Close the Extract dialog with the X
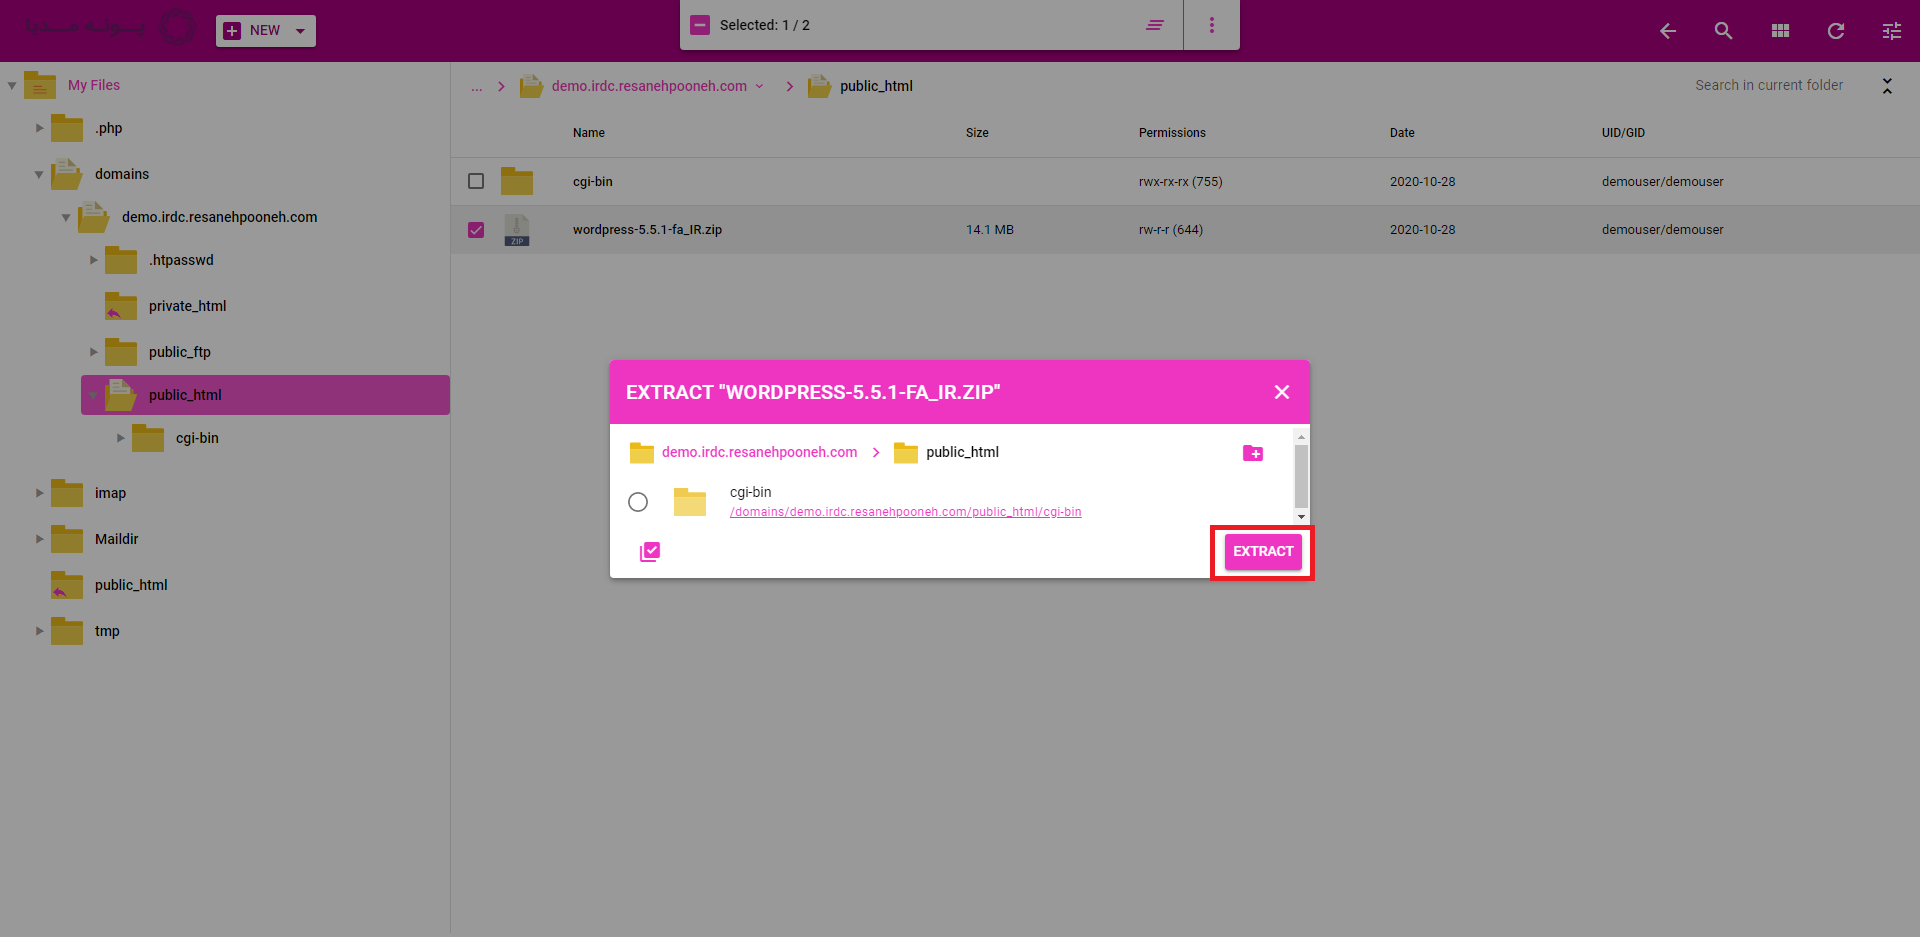Image resolution: width=1920 pixels, height=937 pixels. click(1282, 392)
